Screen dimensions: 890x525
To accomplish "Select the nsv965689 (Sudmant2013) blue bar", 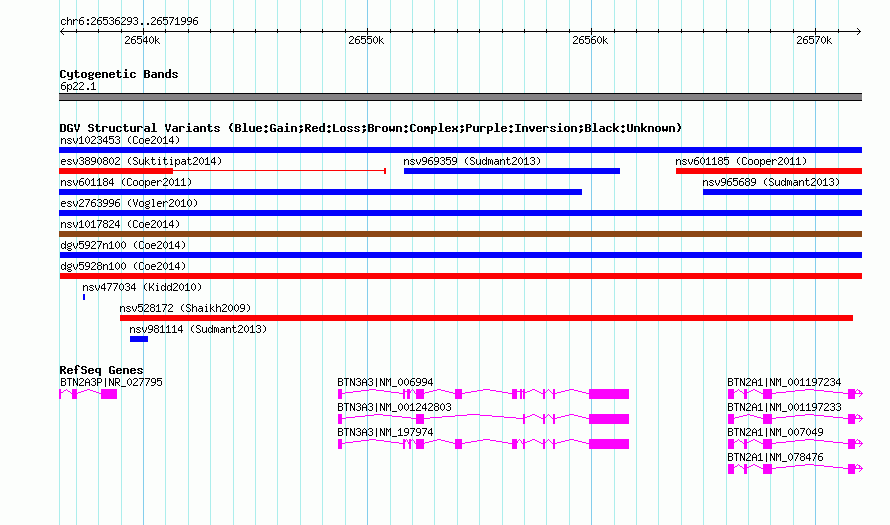I will (x=782, y=192).
